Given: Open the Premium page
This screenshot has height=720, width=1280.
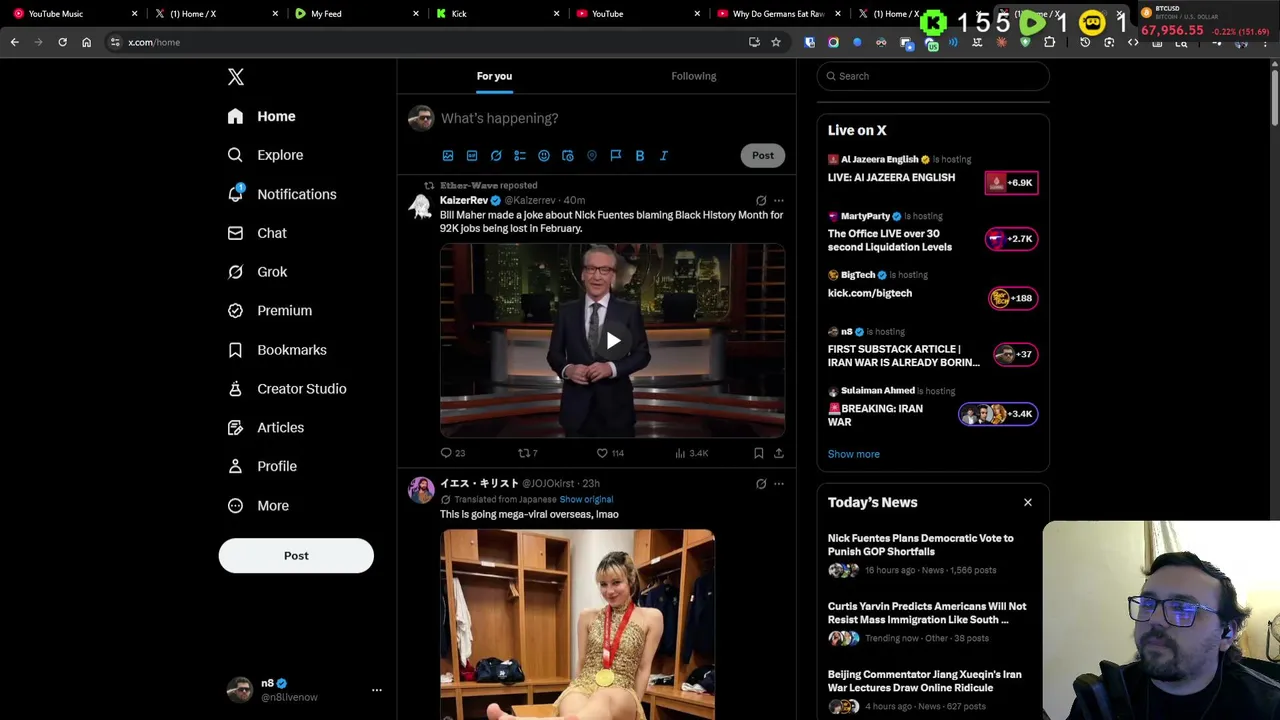Looking at the screenshot, I should pyautogui.click(x=269, y=311).
